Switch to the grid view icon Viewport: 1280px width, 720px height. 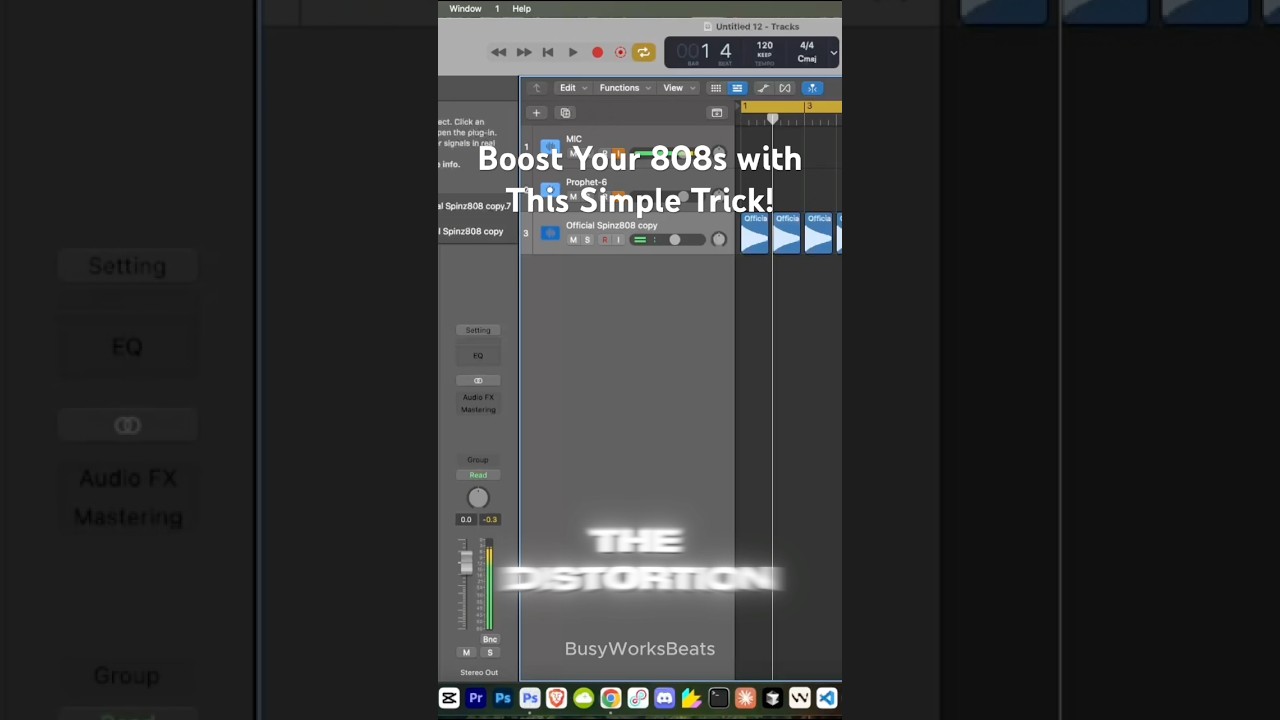716,88
